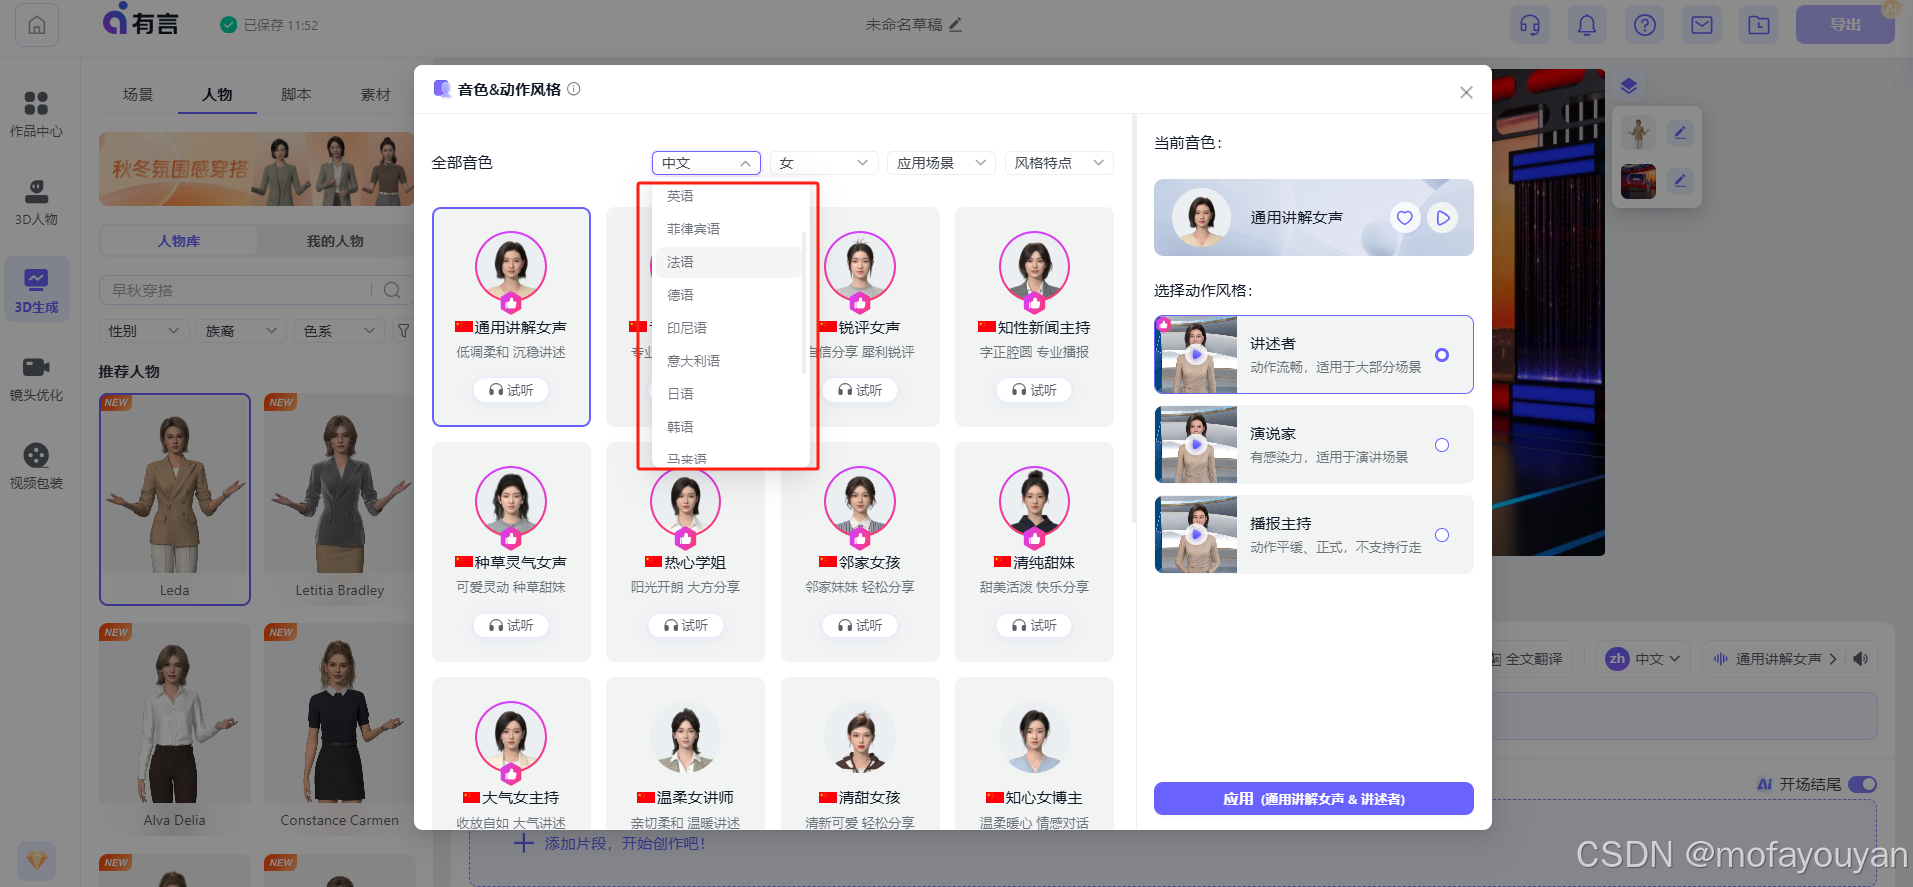Open the 性别 filter dropdown
Screen dimensions: 1913x887
(x=144, y=331)
